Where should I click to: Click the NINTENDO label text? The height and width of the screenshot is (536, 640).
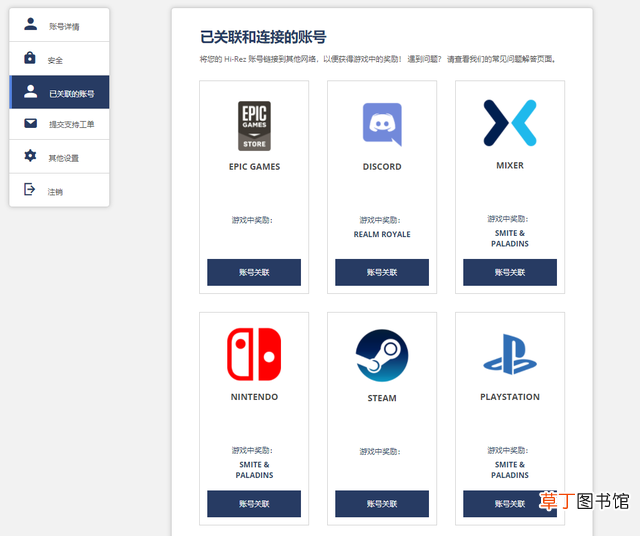[254, 397]
